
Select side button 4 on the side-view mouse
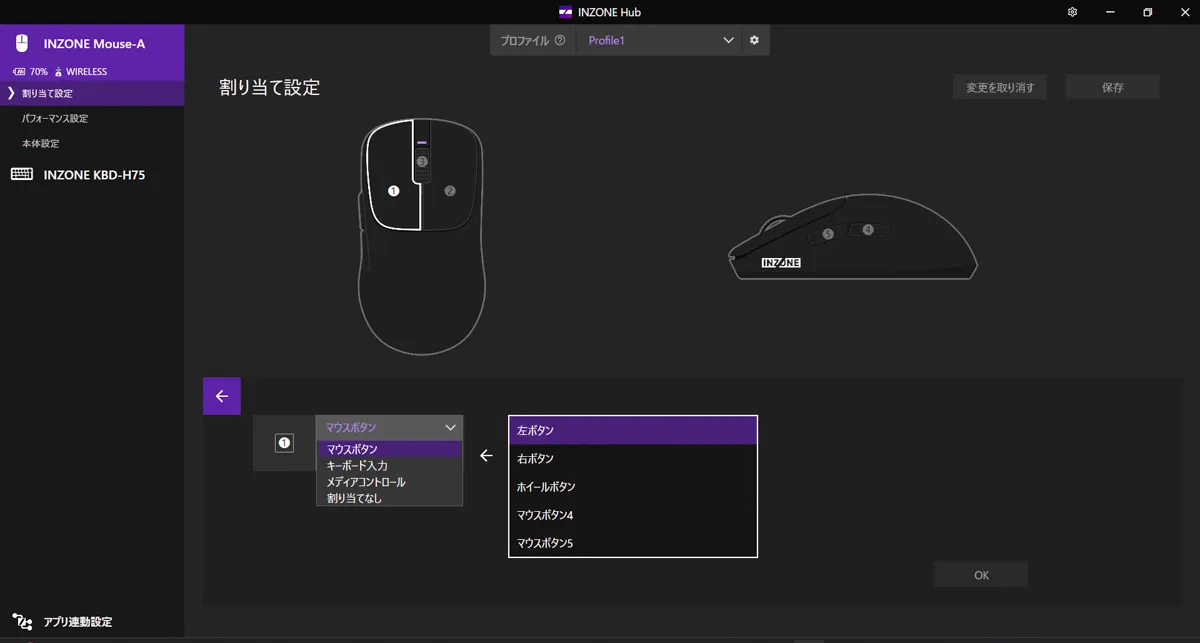click(868, 230)
